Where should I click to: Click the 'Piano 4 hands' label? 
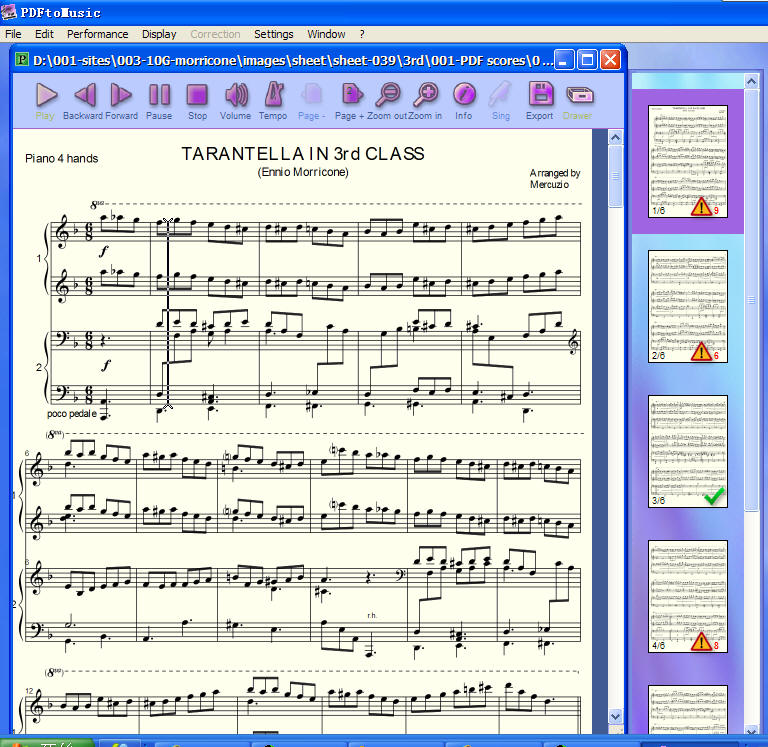pyautogui.click(x=61, y=159)
